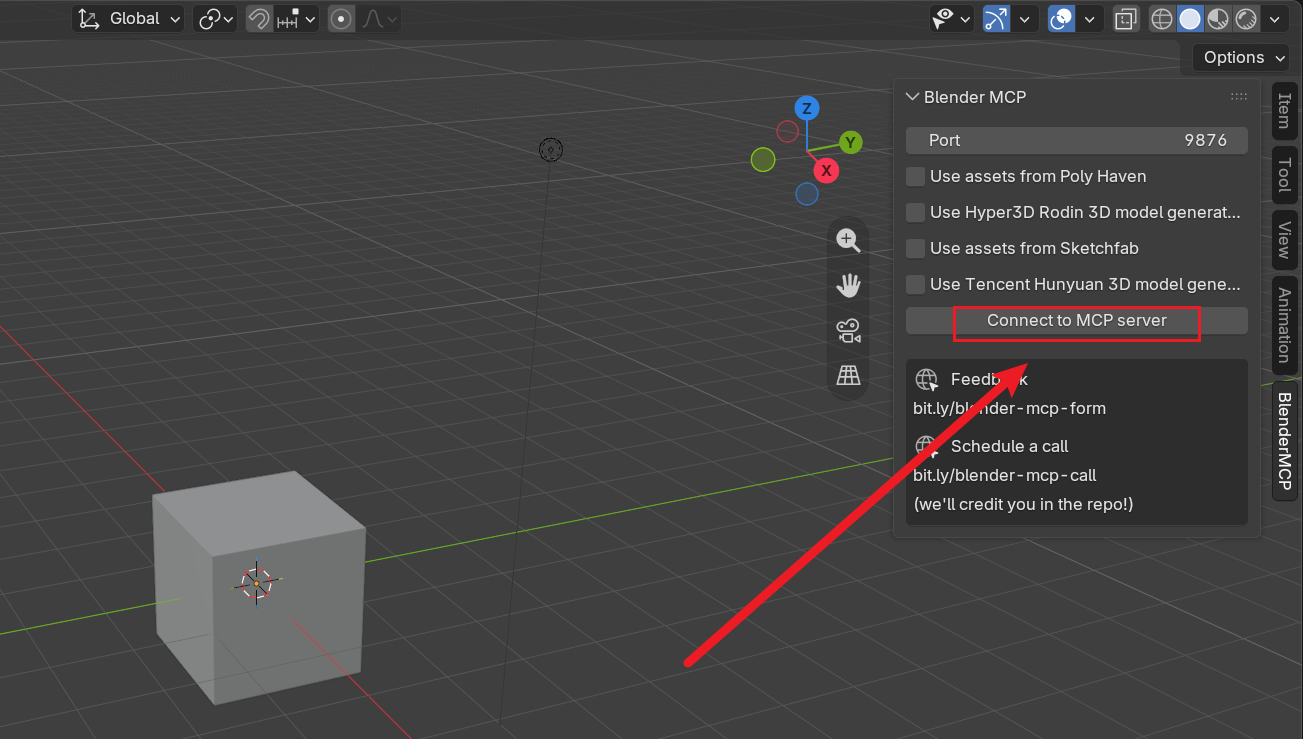Click the Blender MCP panel drag grip
This screenshot has height=739, width=1303.
(1239, 97)
